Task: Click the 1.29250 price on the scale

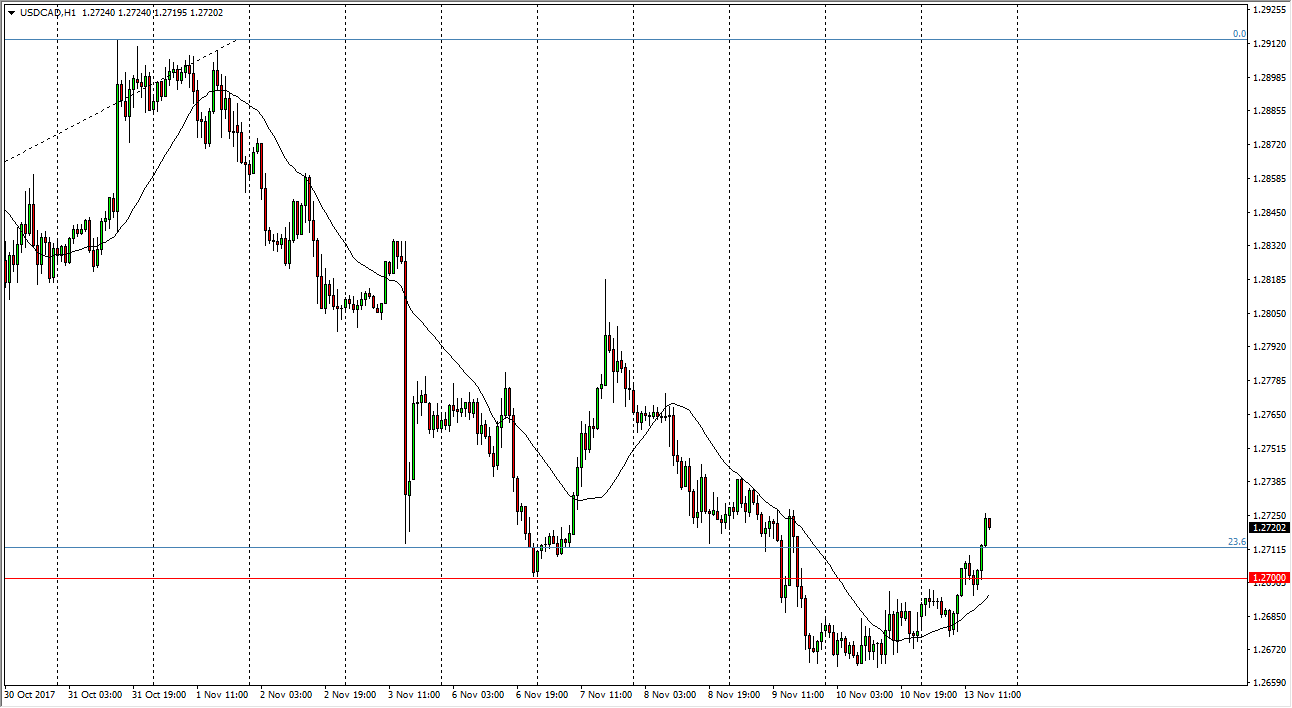Action: tap(1269, 10)
